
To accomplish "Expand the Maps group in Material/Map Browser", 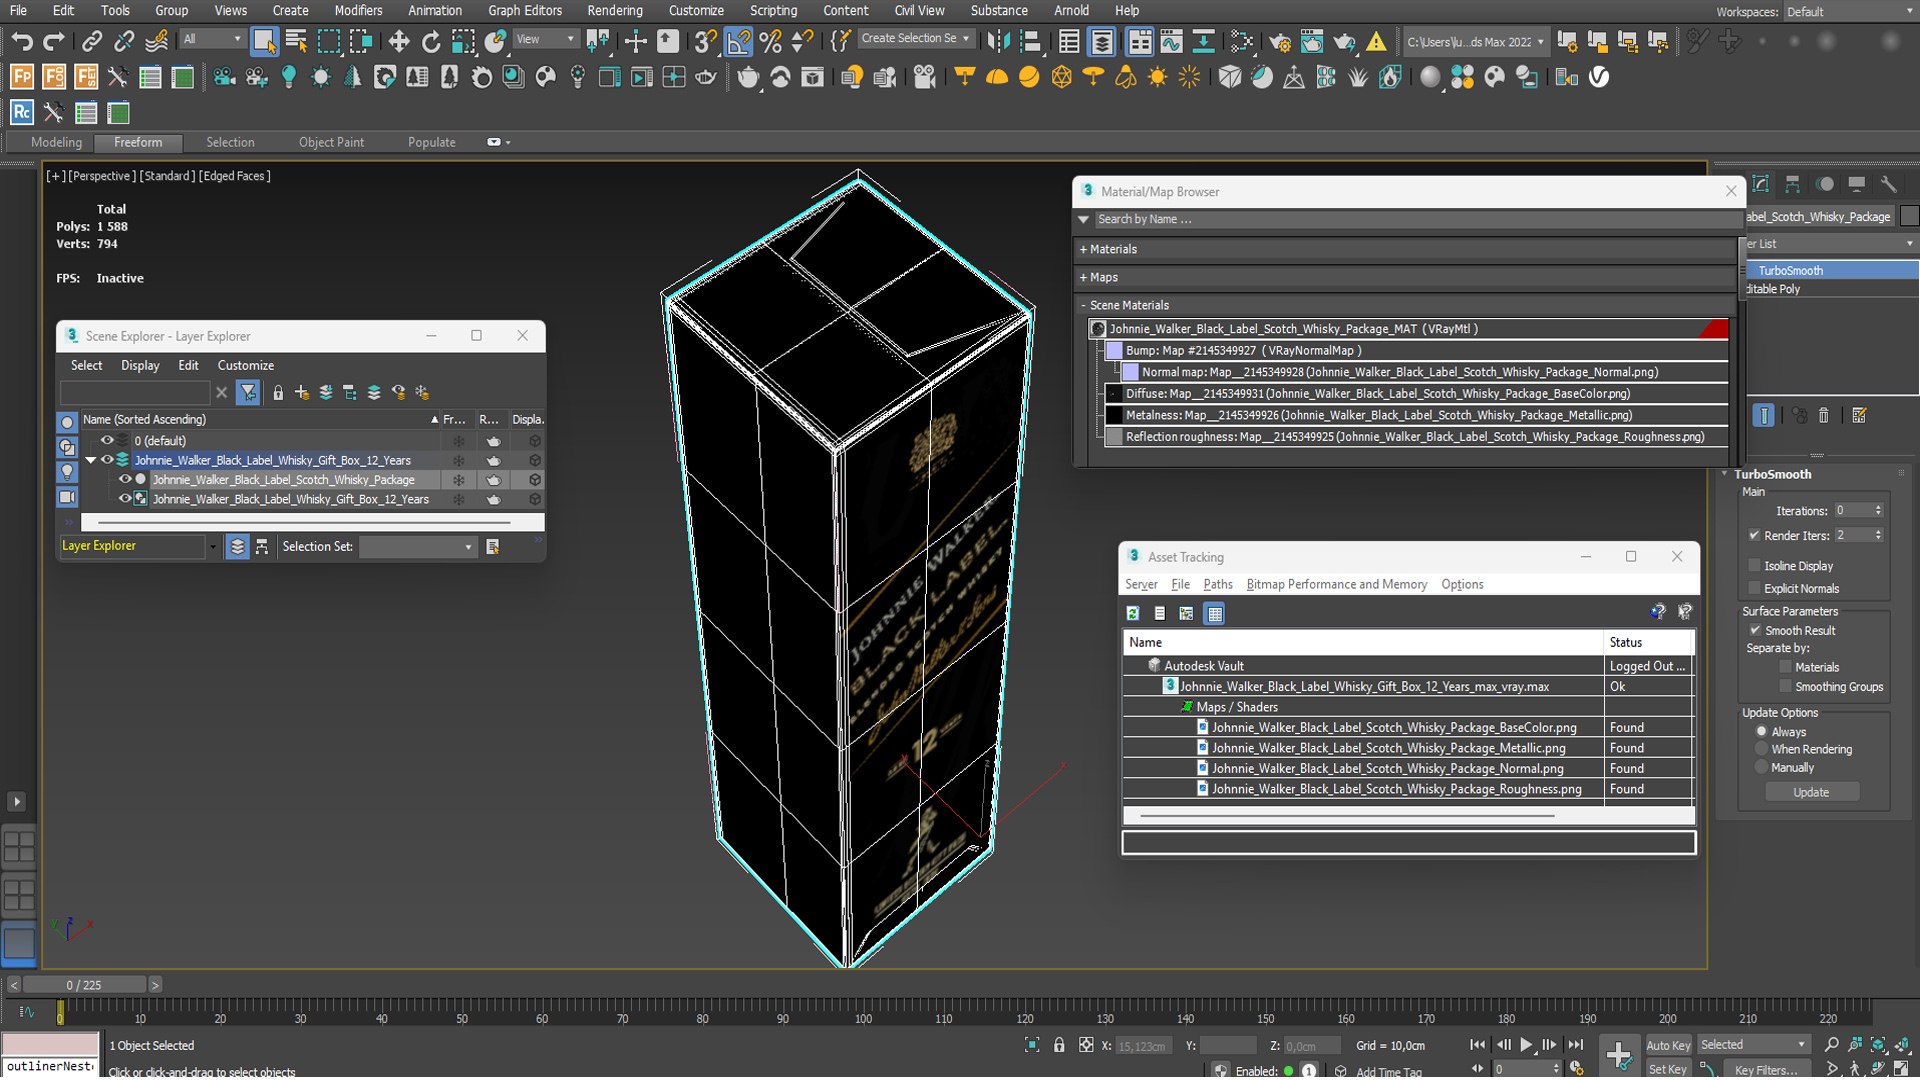I will (x=1083, y=277).
